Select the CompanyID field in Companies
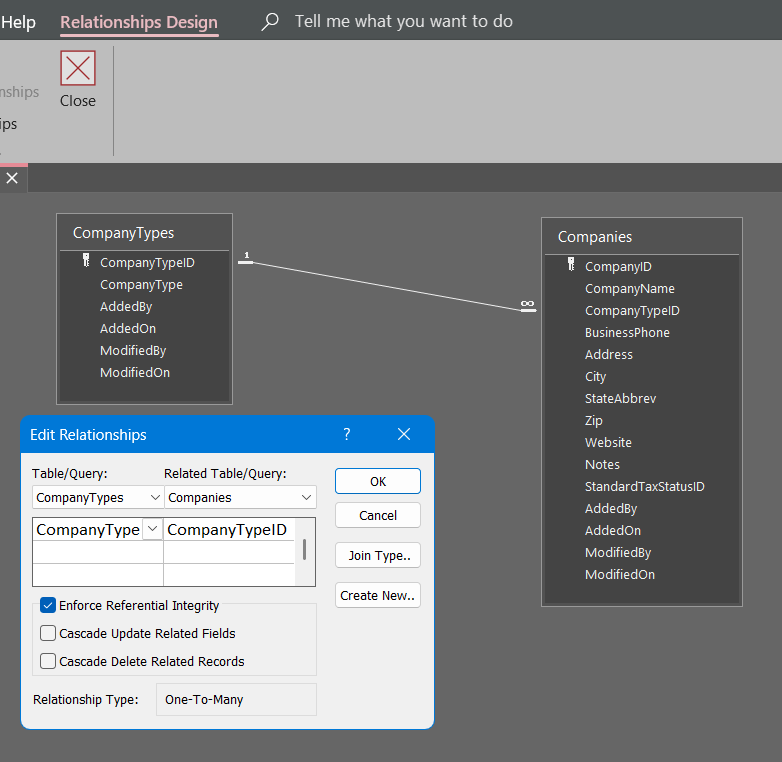The height and width of the screenshot is (762, 782). pyautogui.click(x=618, y=267)
